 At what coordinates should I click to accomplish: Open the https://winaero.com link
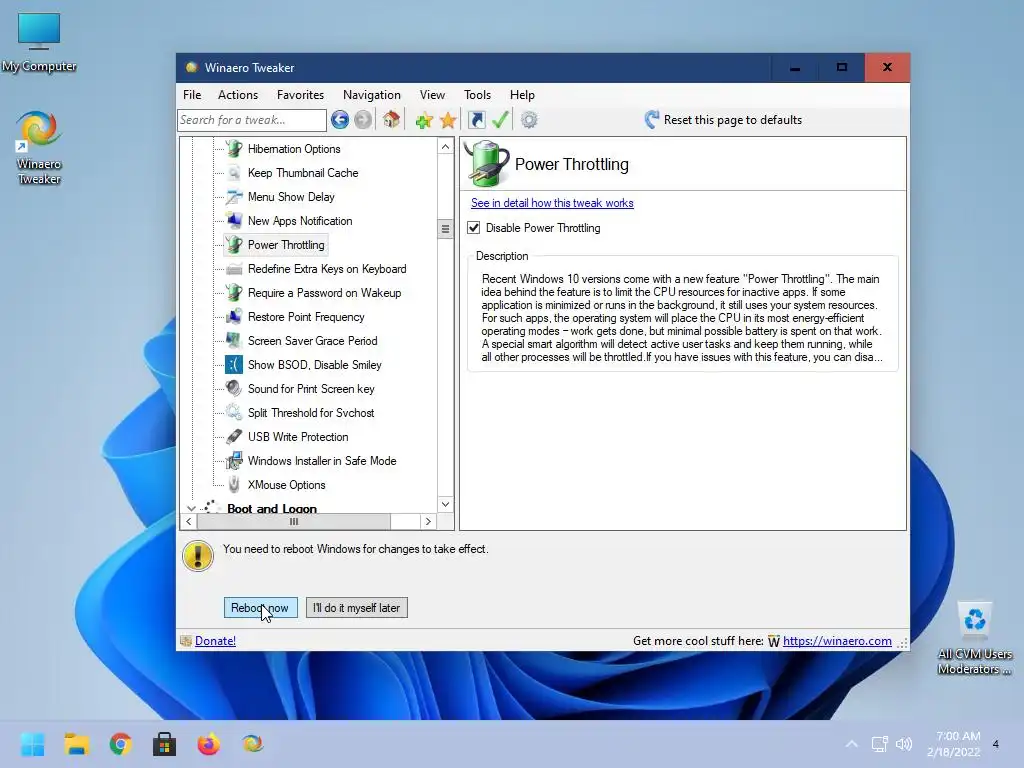point(837,641)
